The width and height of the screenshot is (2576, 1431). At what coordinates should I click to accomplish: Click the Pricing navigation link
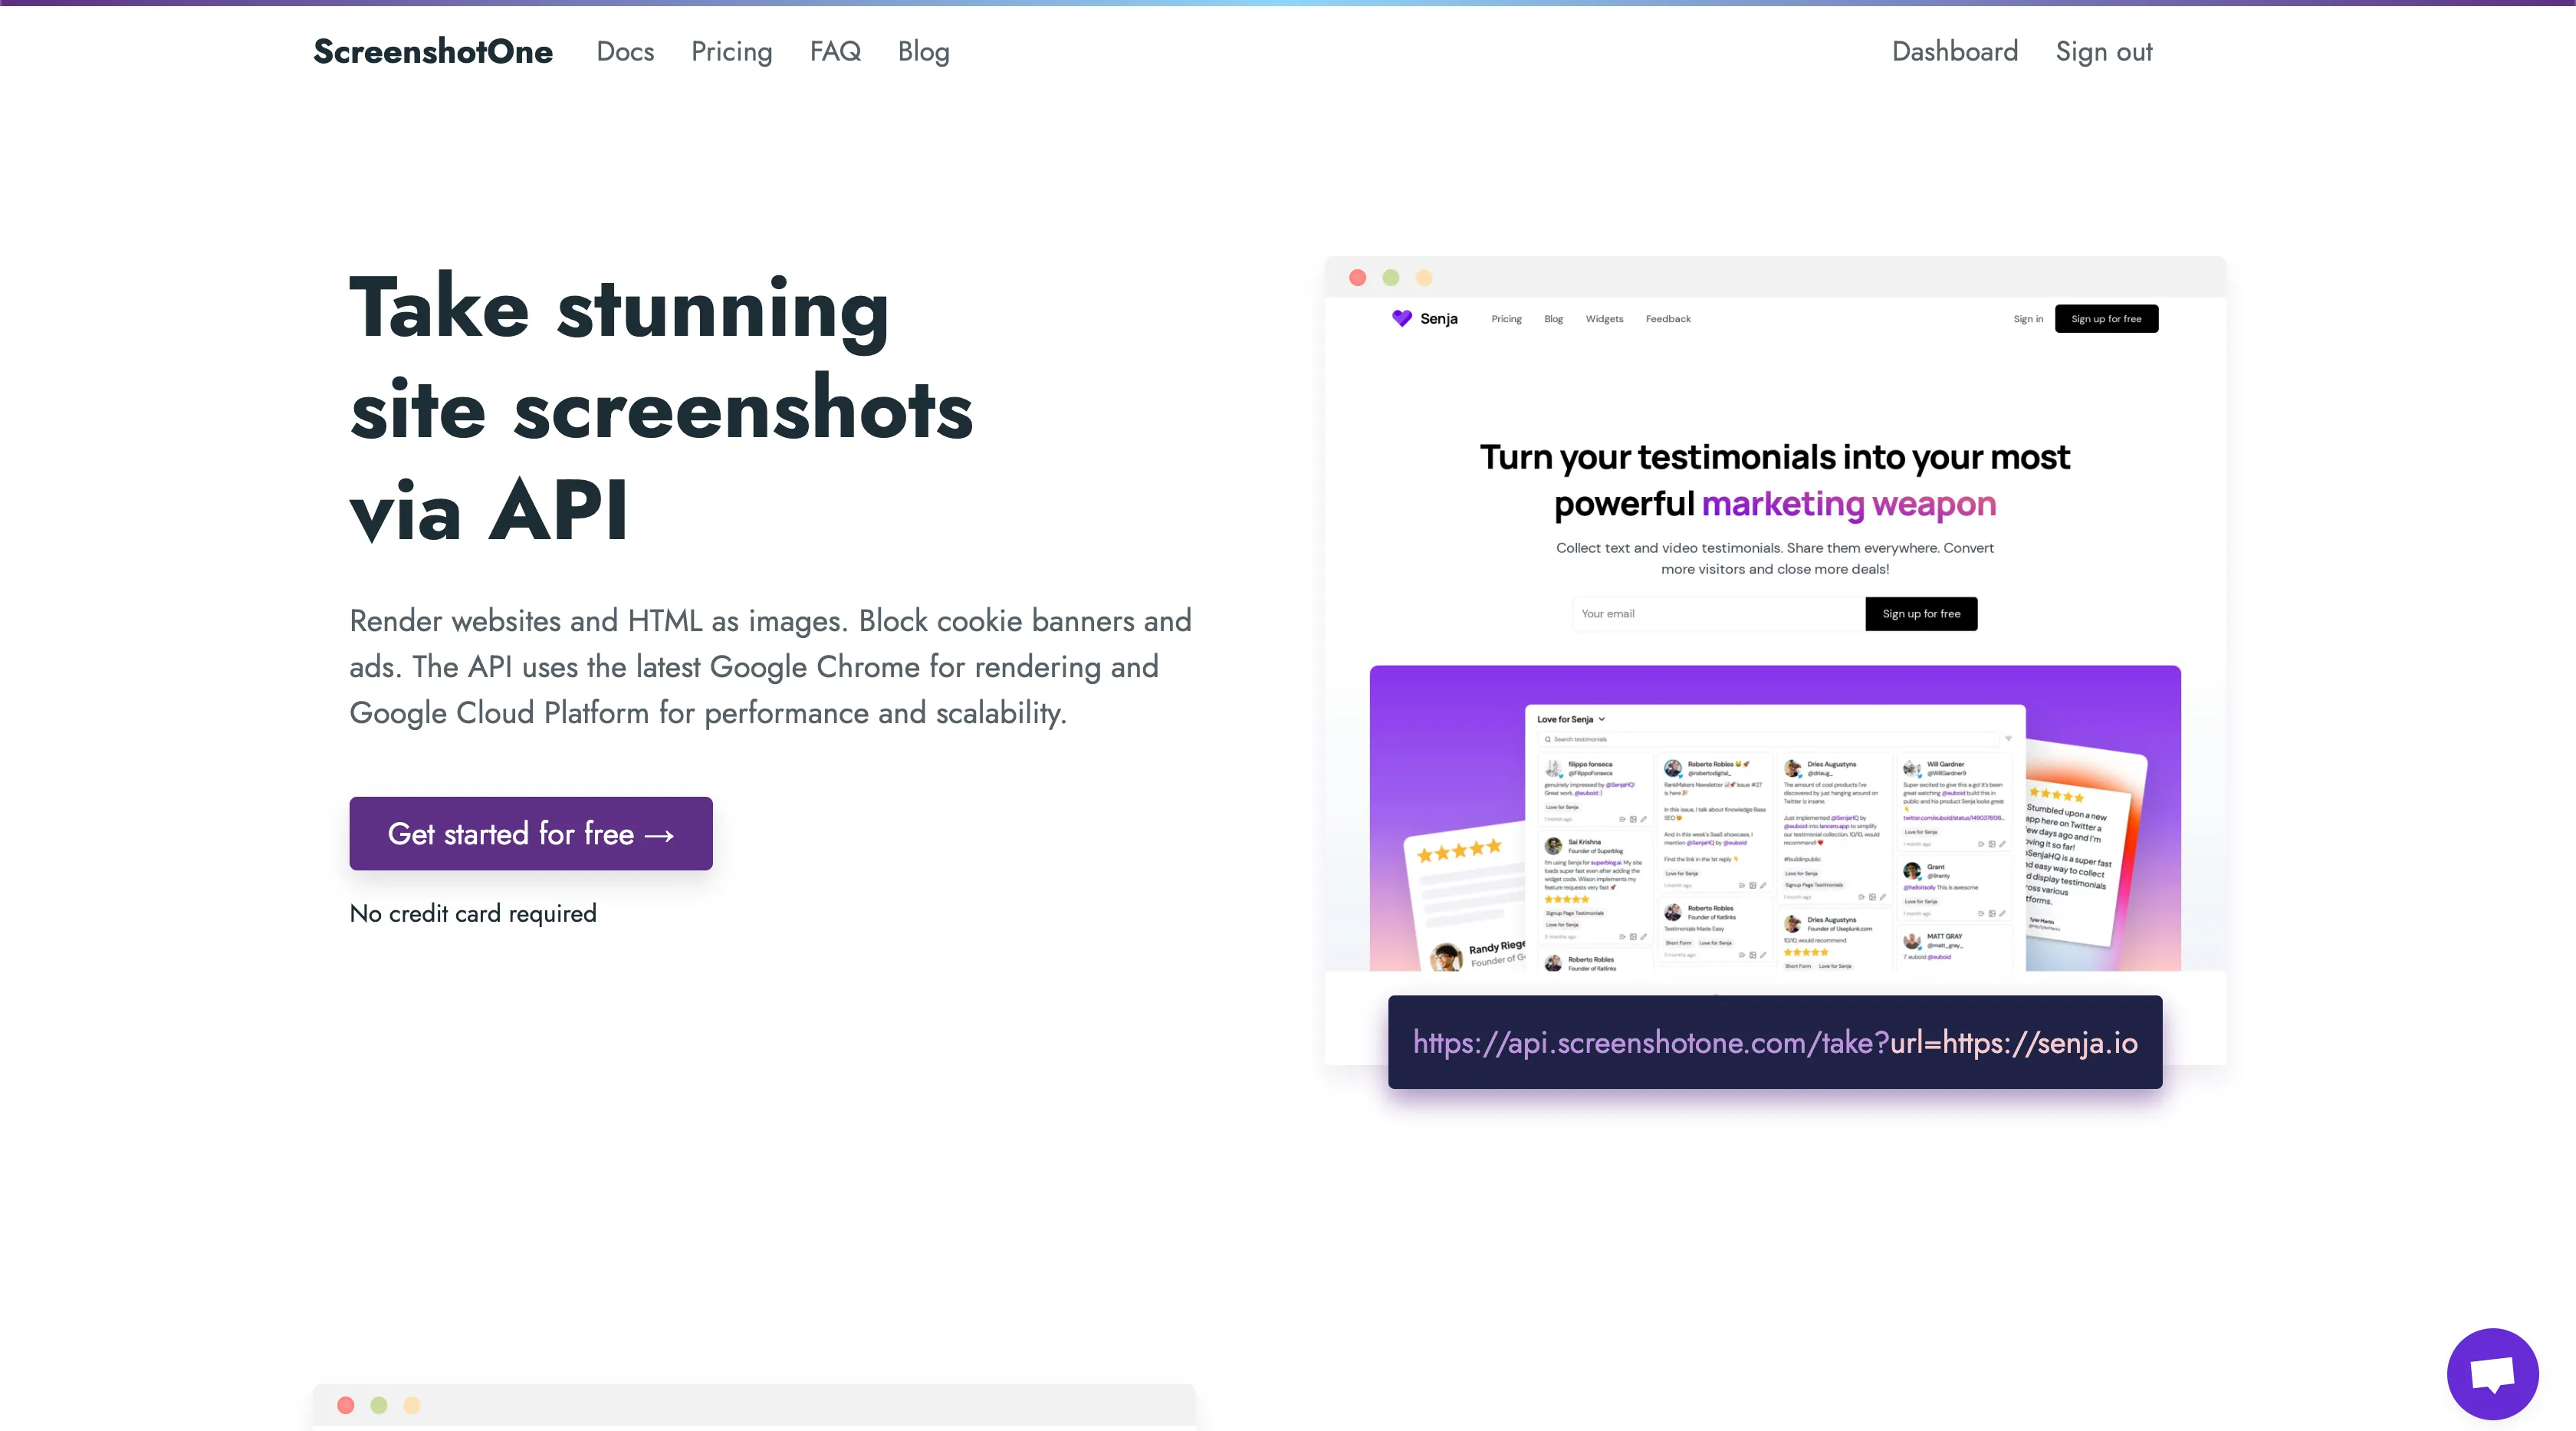[731, 49]
